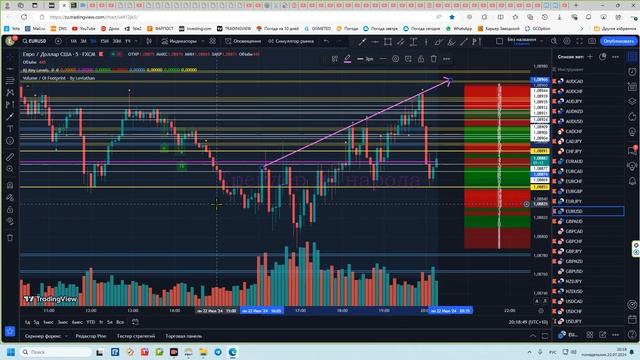Select the horizontal line favorite tool

pos(375,41)
